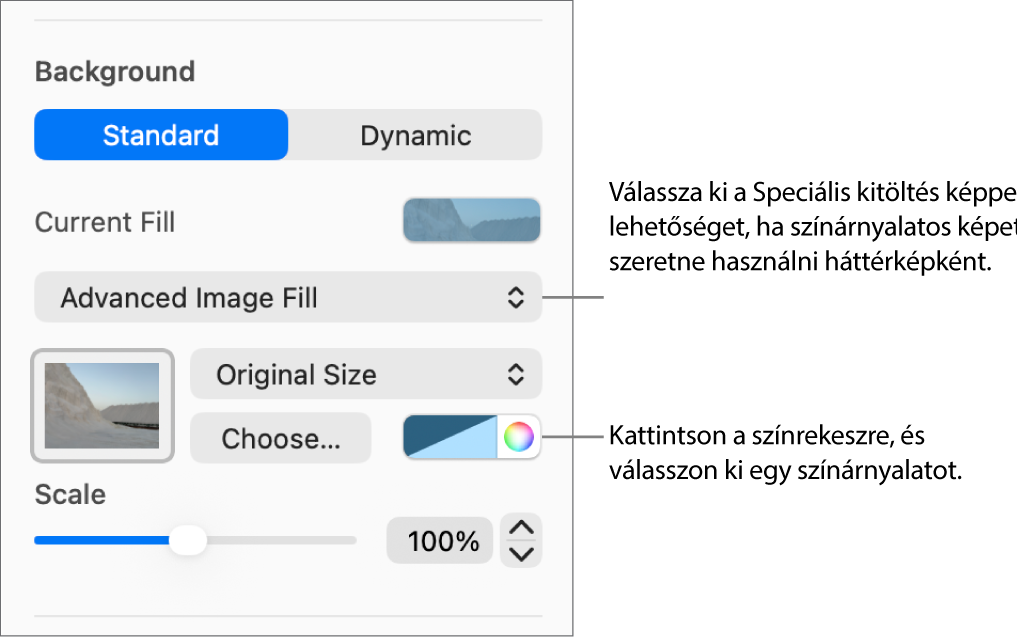Switch to the Dynamic background option
This screenshot has height=638, width=1017.
pos(415,135)
